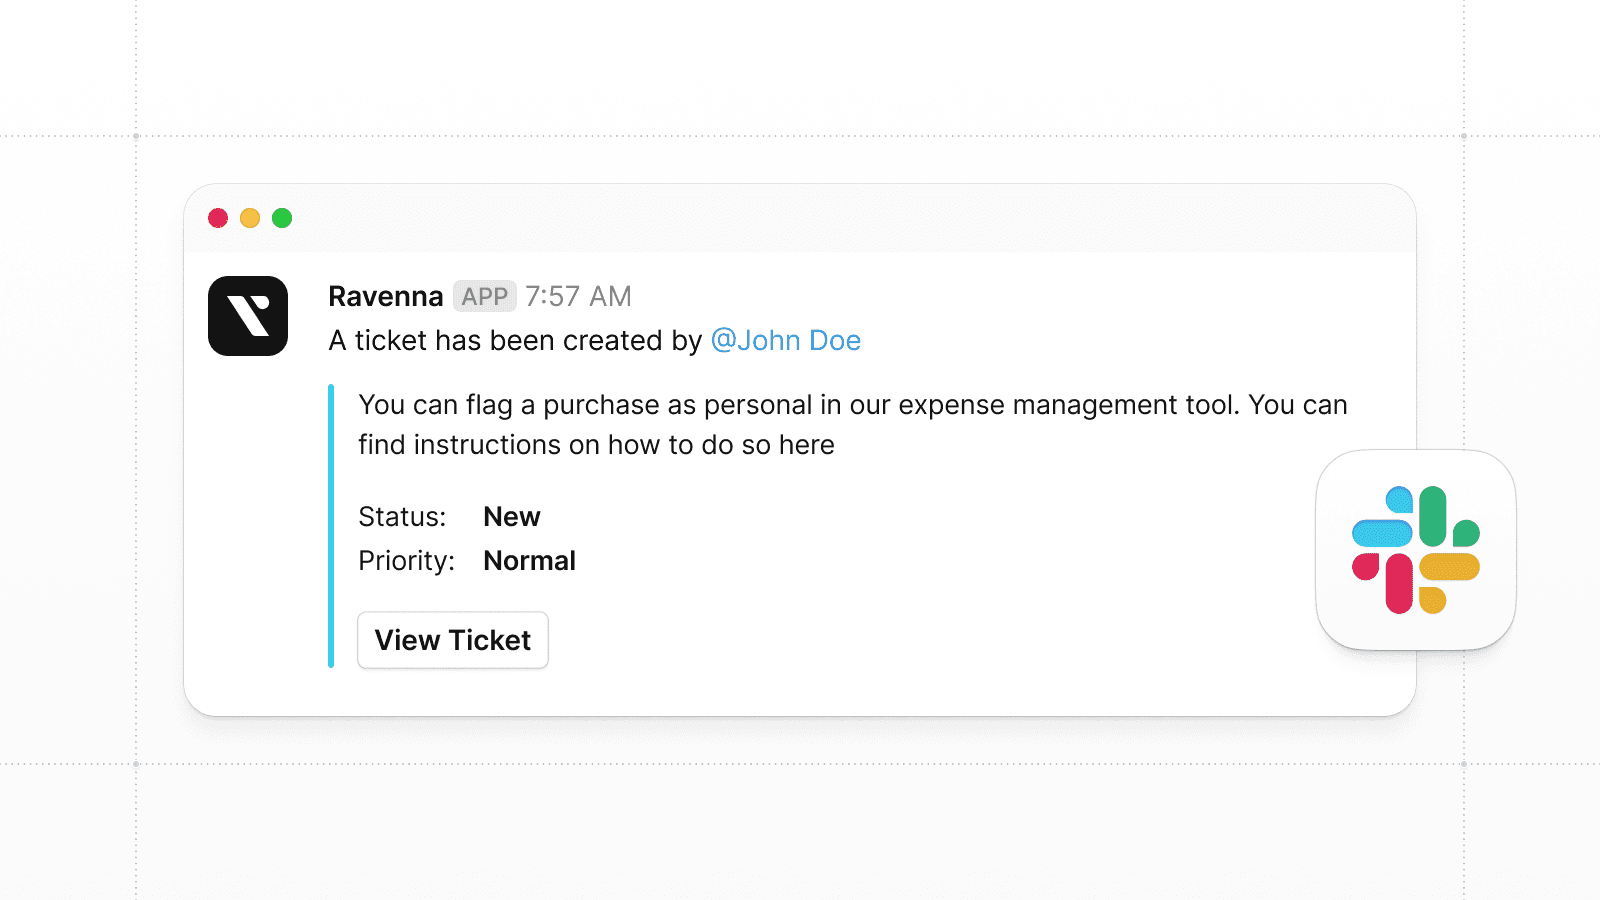Click the 7:57 AM message timestamp
1600x900 pixels.
click(579, 296)
